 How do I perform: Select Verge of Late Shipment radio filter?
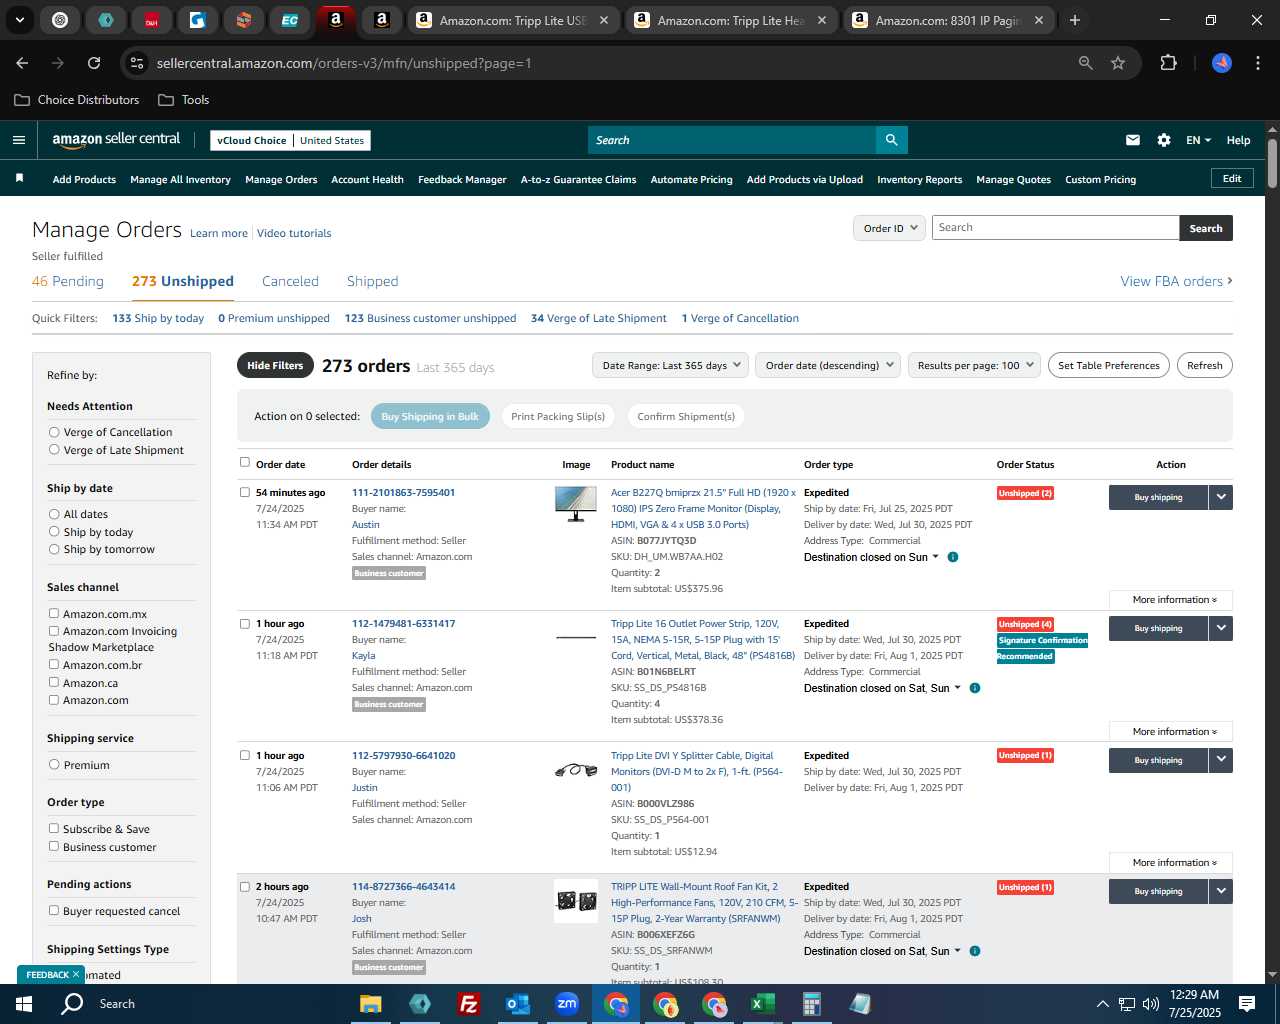(x=54, y=450)
